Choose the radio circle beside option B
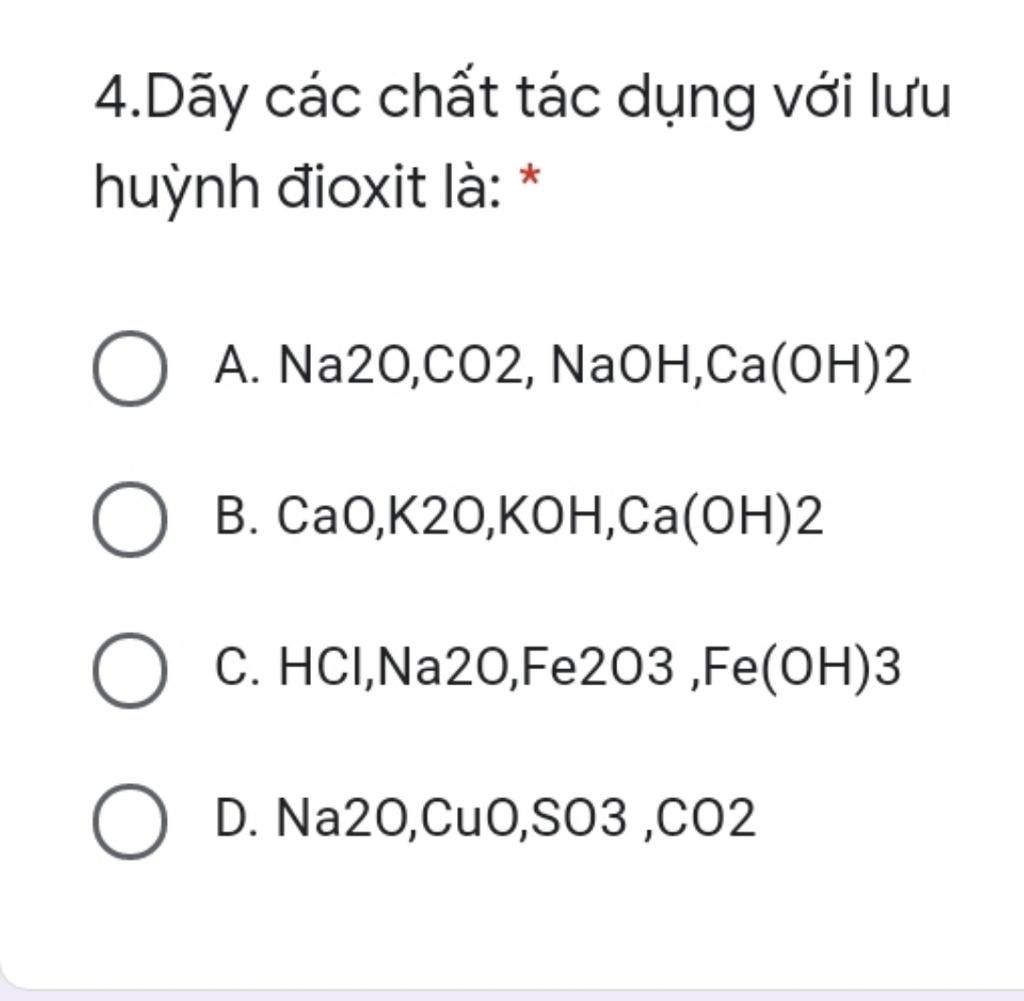 [x=130, y=519]
